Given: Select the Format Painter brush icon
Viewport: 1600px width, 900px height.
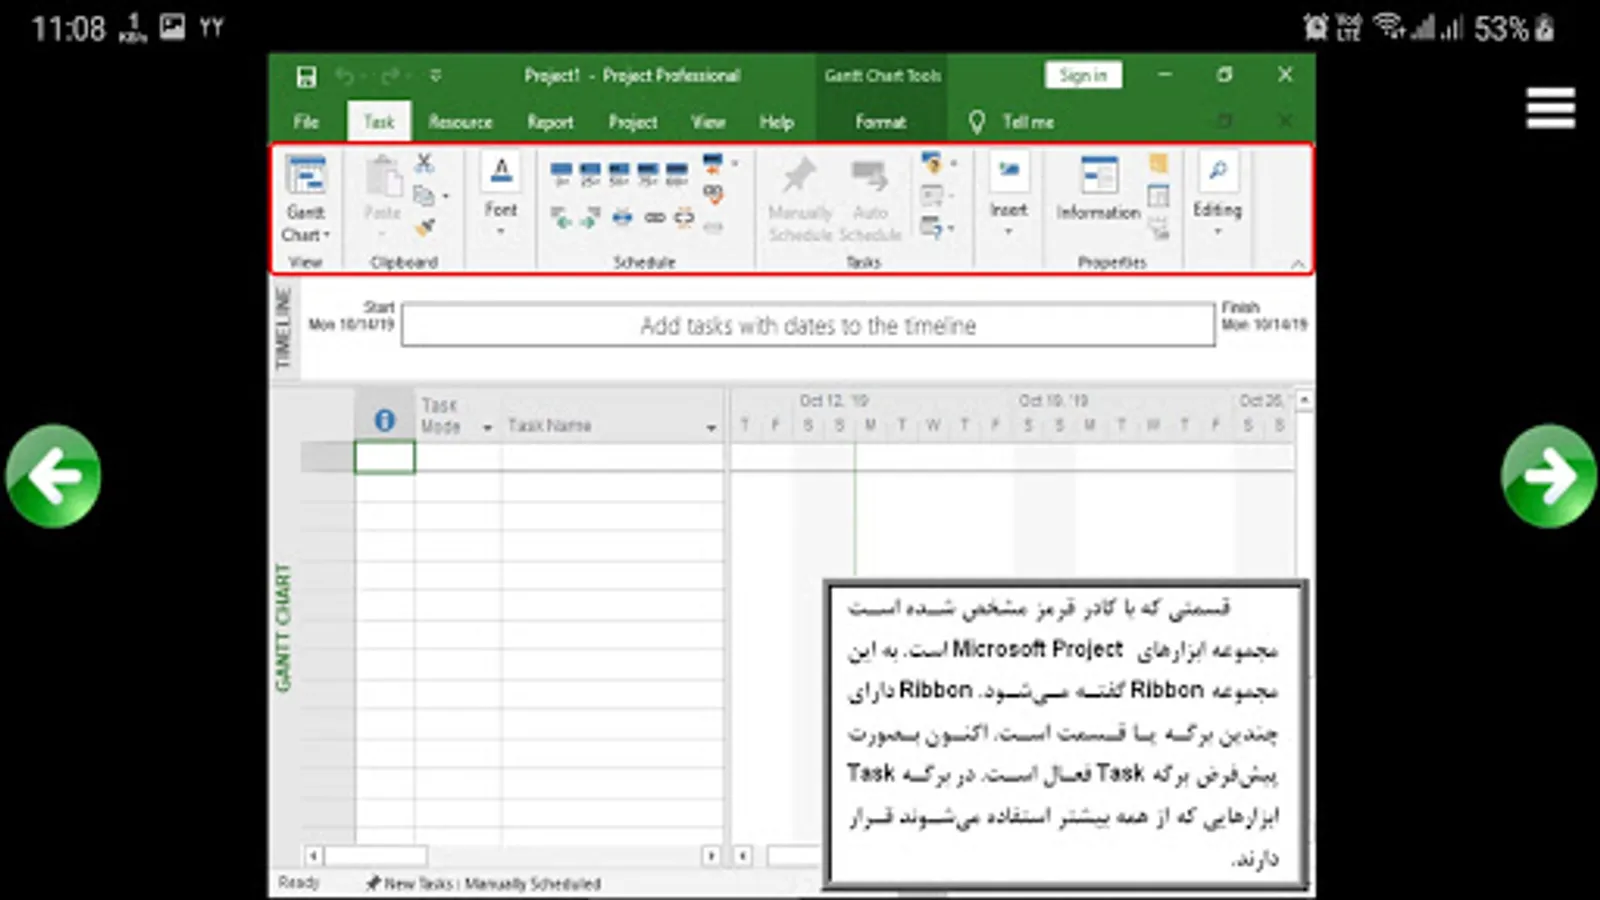Looking at the screenshot, I should (x=425, y=227).
